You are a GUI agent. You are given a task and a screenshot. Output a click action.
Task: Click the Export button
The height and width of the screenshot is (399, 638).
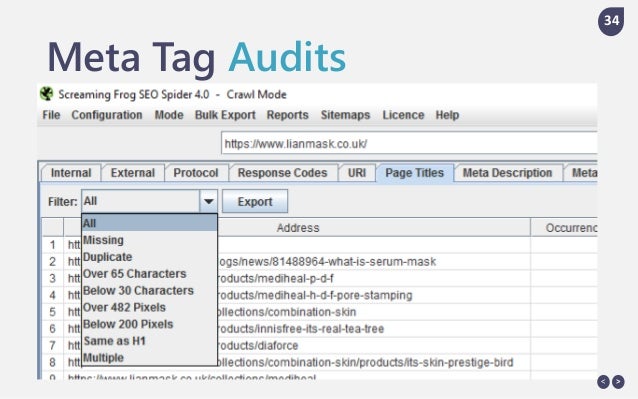255,201
